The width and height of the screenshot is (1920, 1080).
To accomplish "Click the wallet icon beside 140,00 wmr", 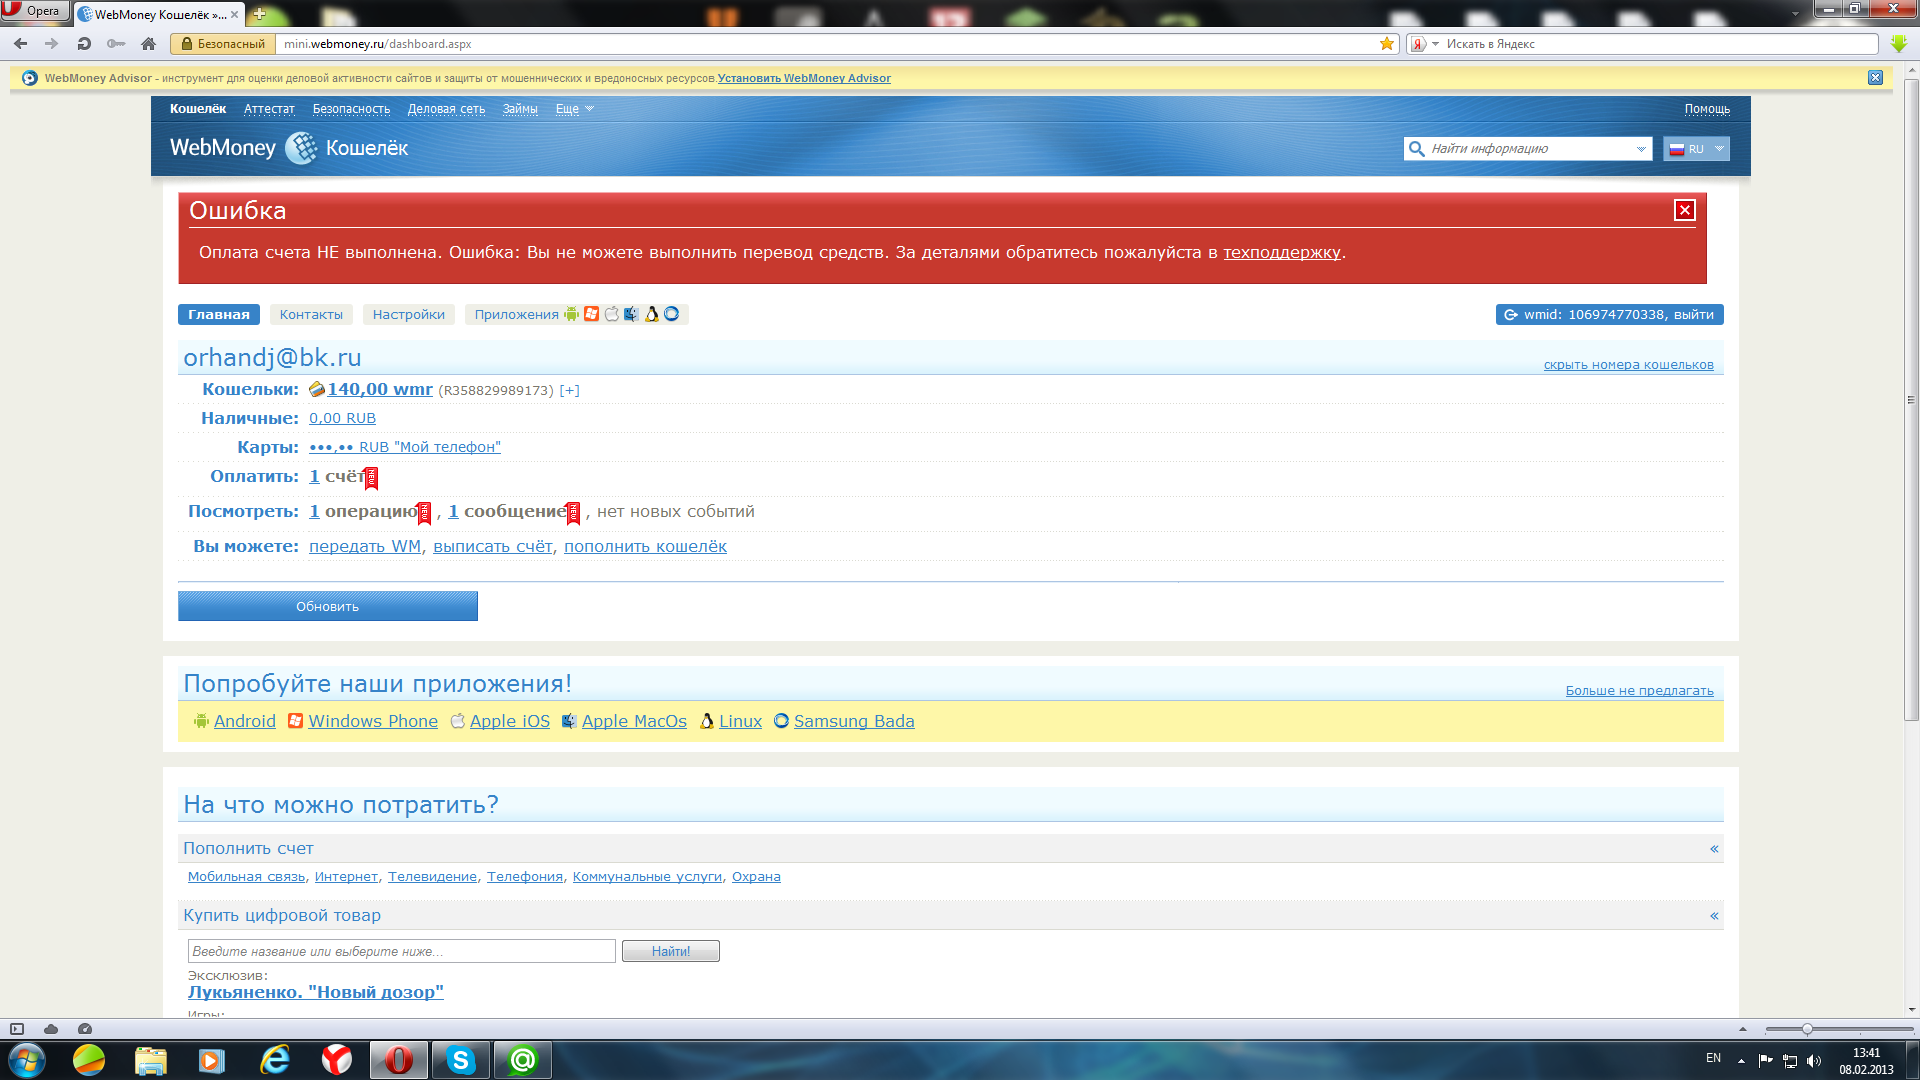I will pos(316,390).
